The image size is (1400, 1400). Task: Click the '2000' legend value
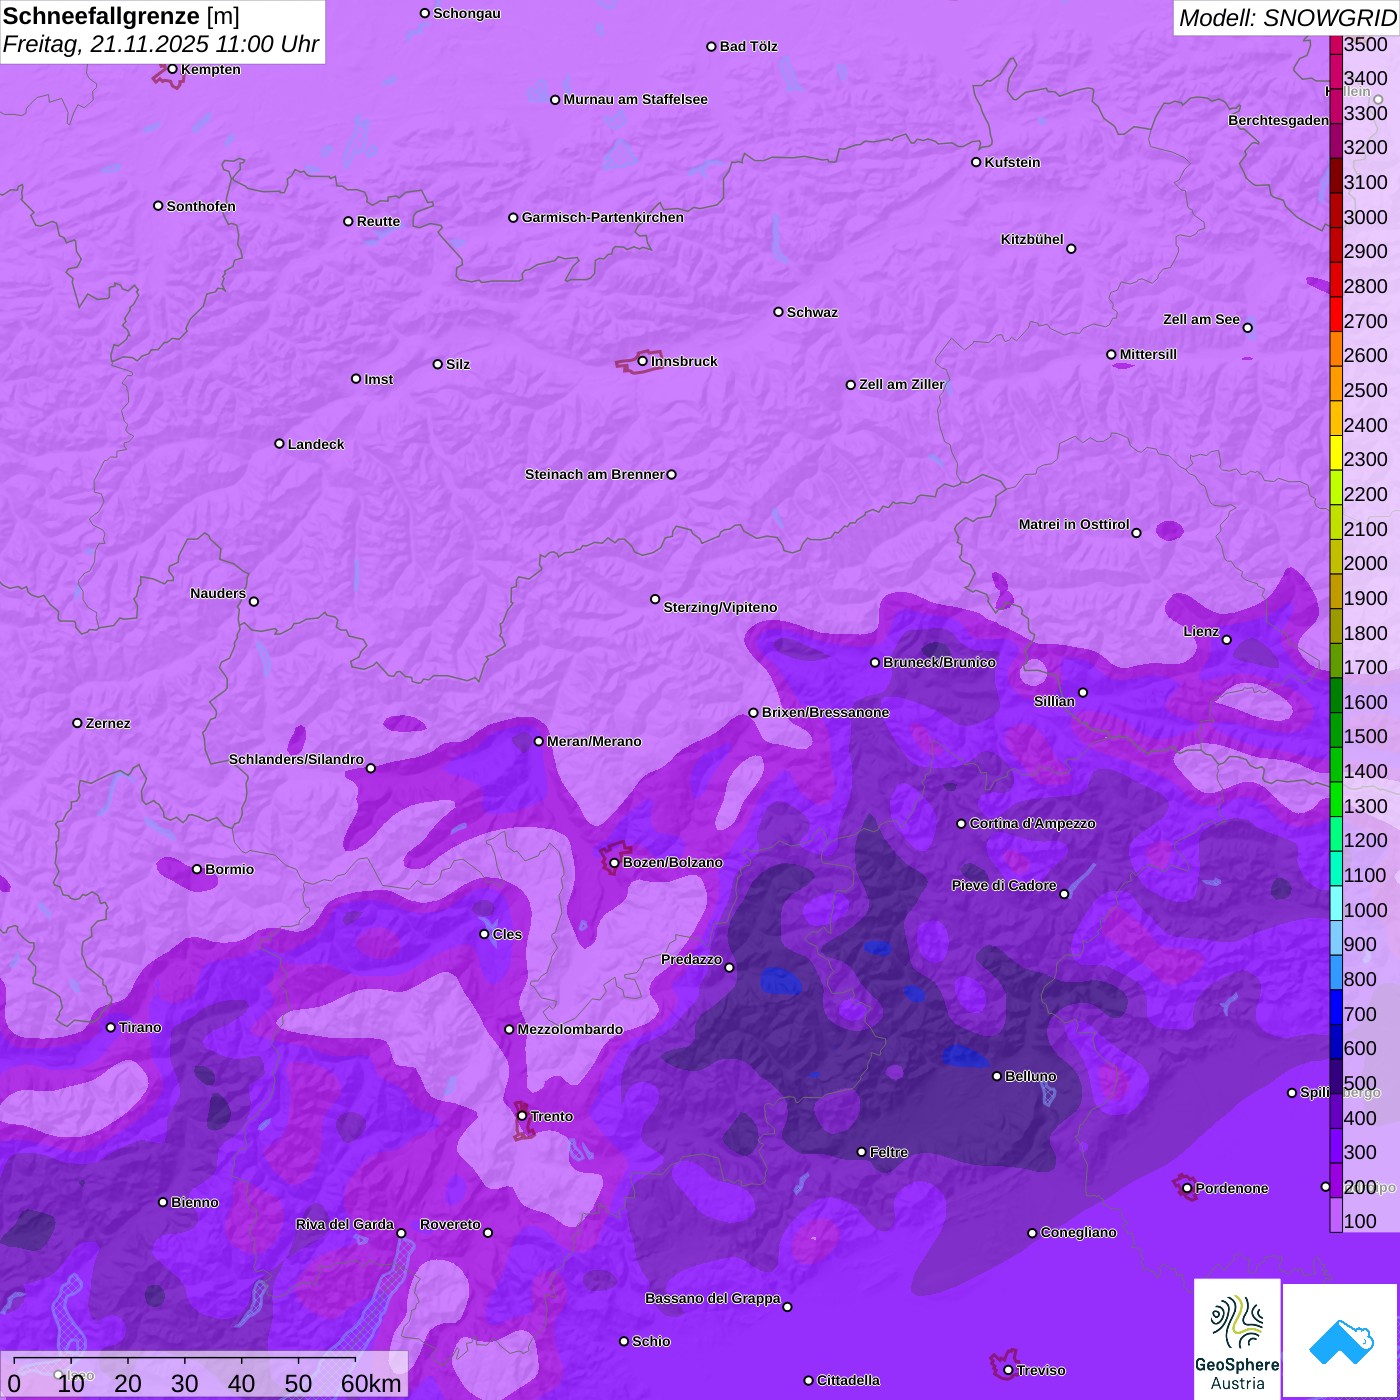tap(1366, 563)
